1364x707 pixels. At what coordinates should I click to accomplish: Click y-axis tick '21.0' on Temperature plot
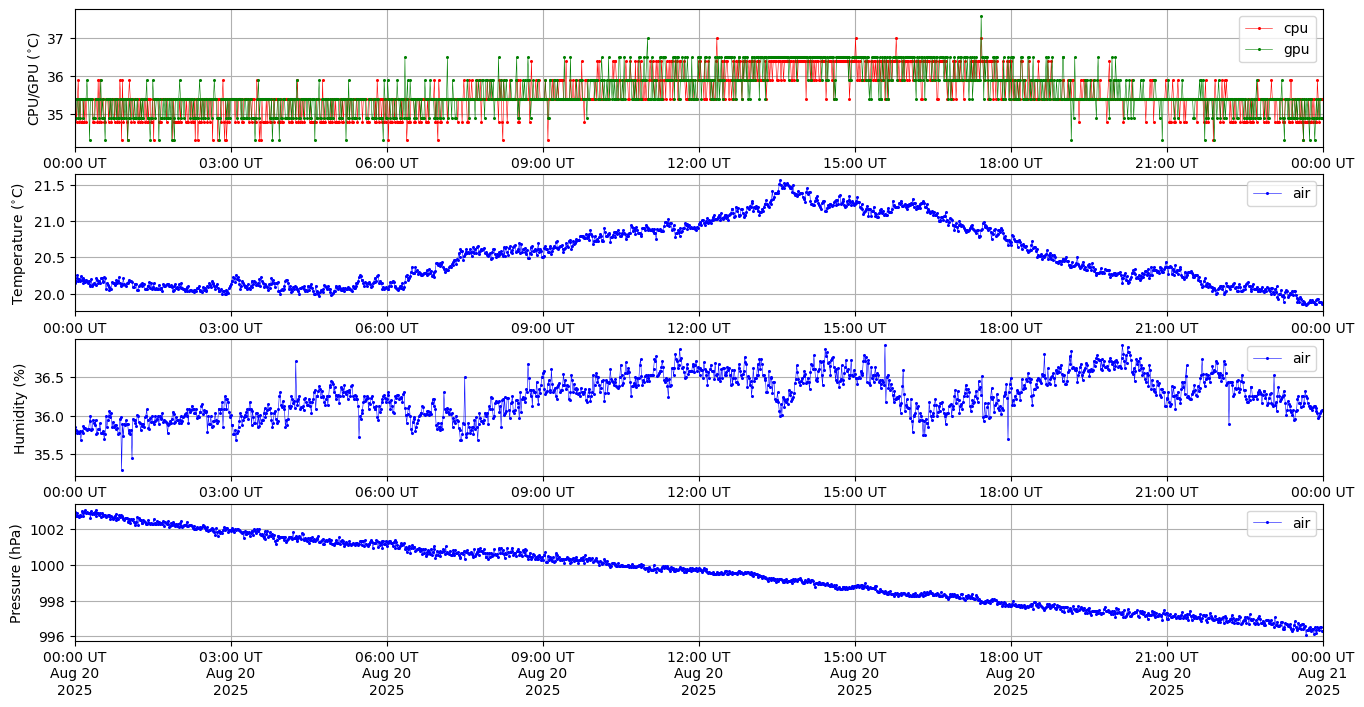tap(51, 221)
